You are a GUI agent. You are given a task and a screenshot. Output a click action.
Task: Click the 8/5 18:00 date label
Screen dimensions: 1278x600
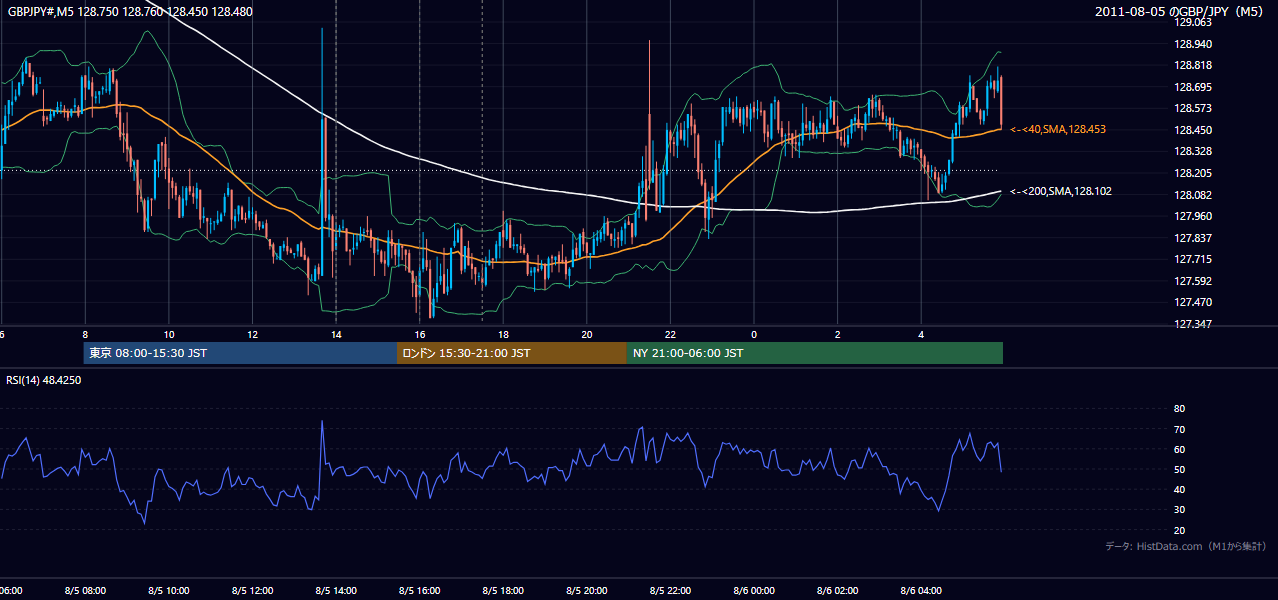(x=503, y=591)
